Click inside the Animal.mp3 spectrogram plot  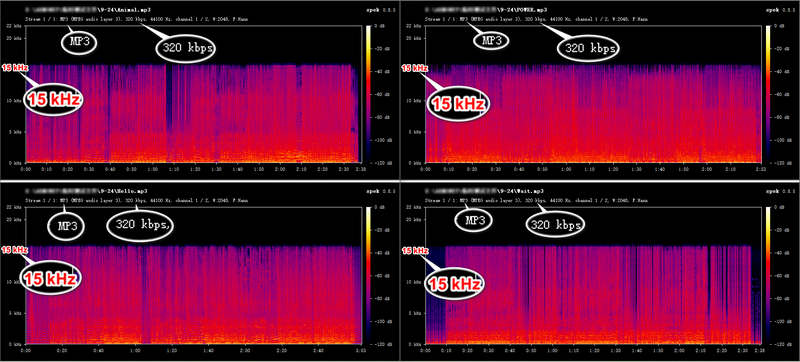tap(193, 93)
